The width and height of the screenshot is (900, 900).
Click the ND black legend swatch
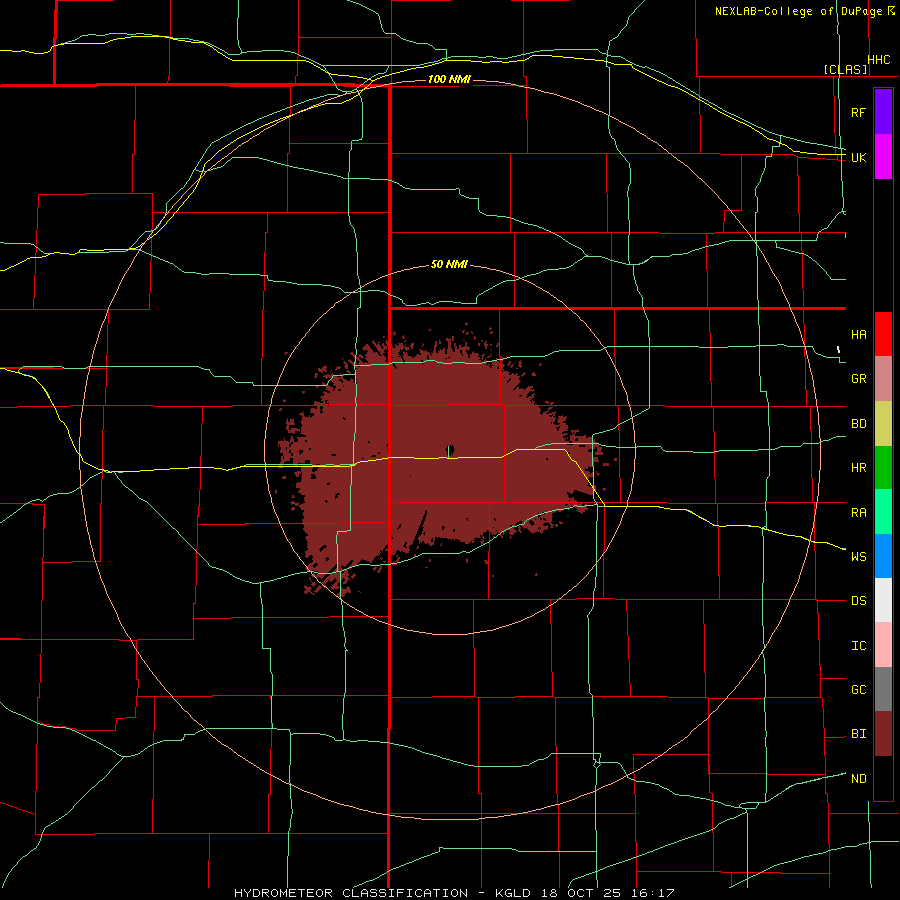(x=883, y=778)
